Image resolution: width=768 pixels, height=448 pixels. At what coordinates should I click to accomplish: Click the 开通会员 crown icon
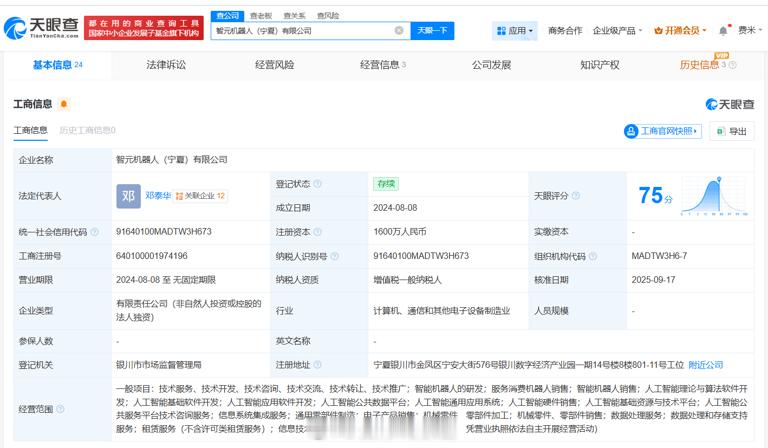[658, 31]
